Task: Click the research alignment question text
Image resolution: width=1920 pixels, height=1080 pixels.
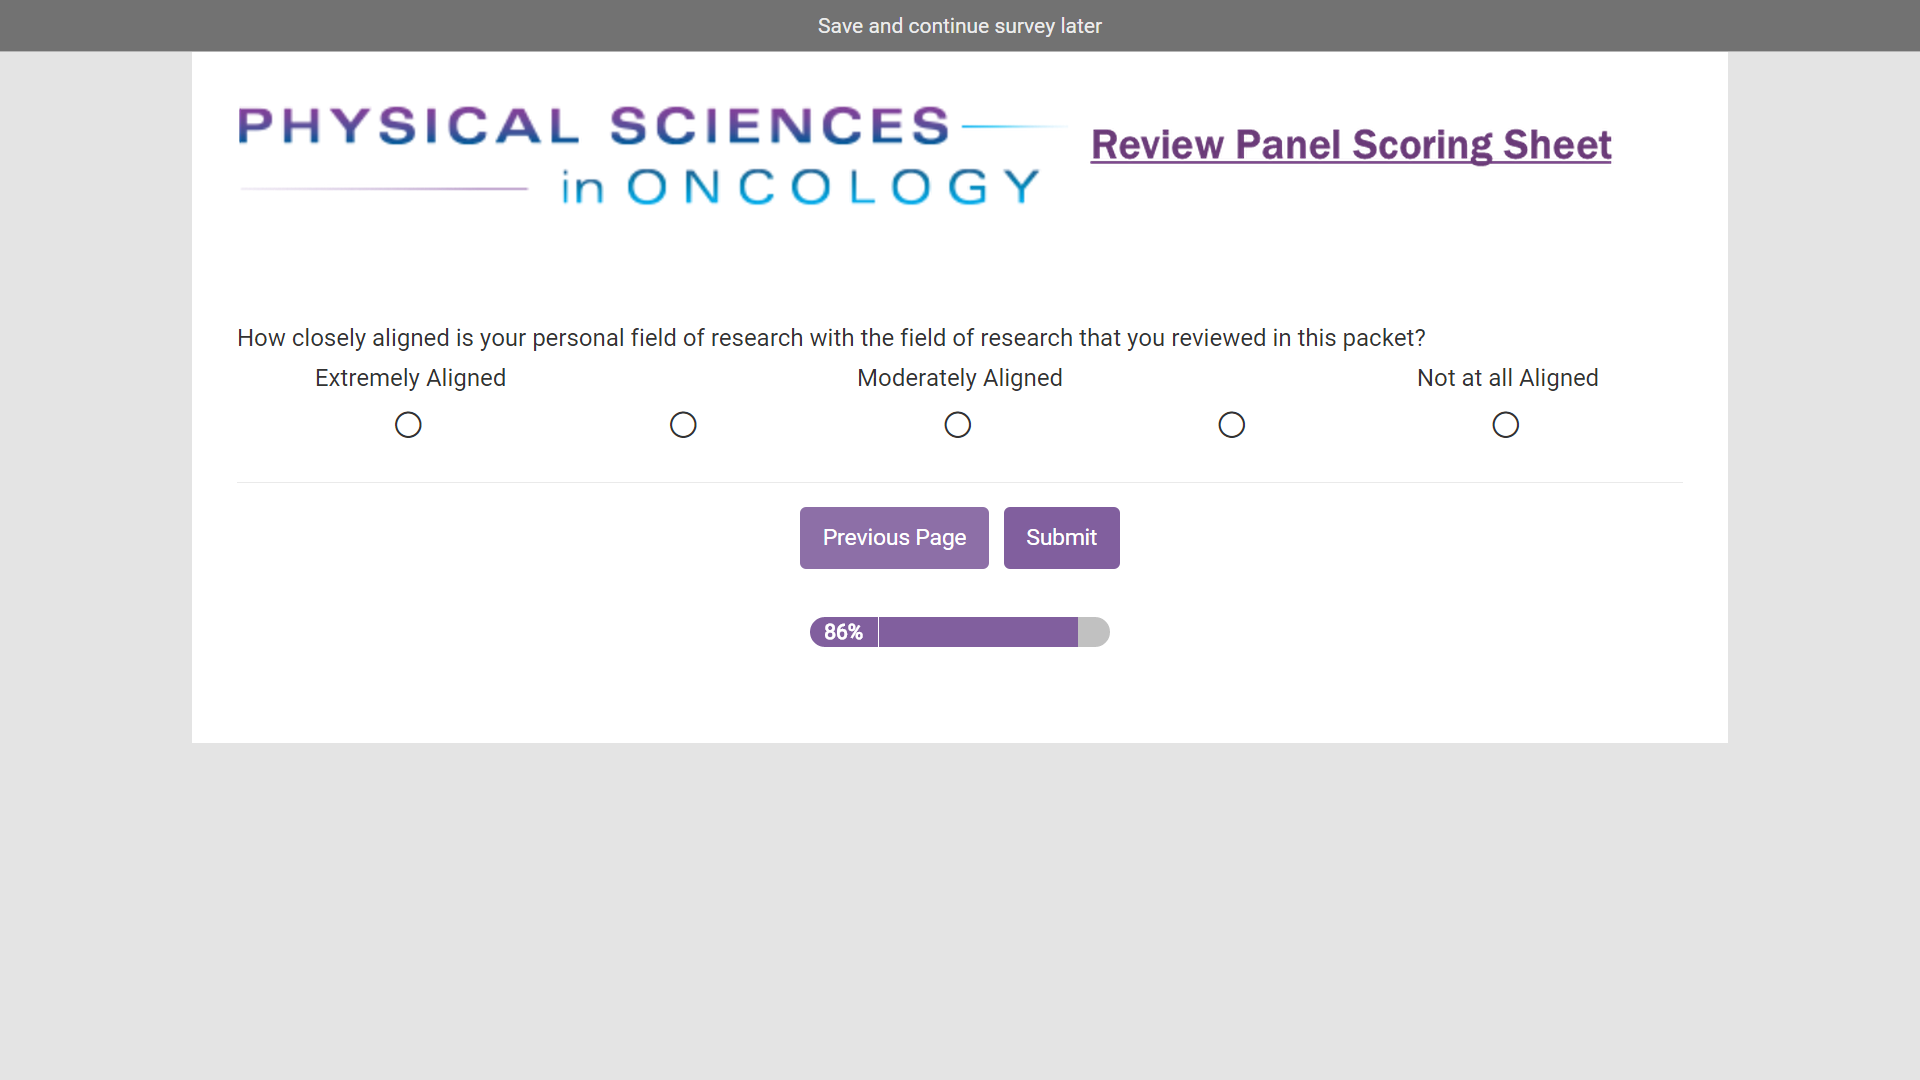Action: 831,338
